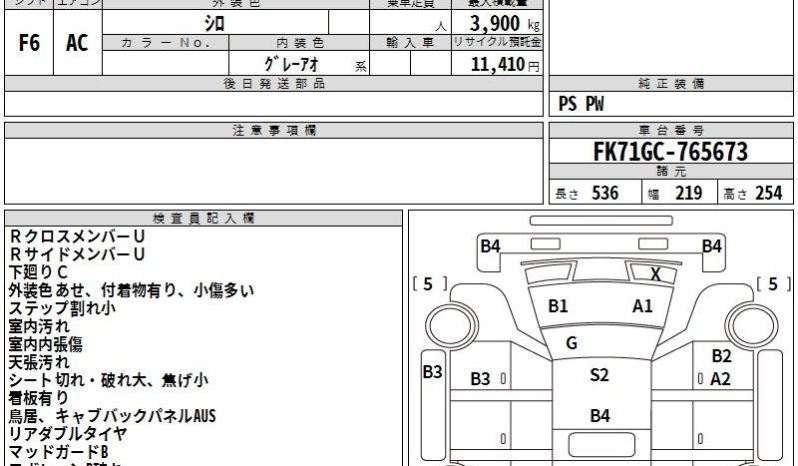798x466 pixels.
Task: Click the 'B2' damage mark on diagram
Action: [x=721, y=356]
